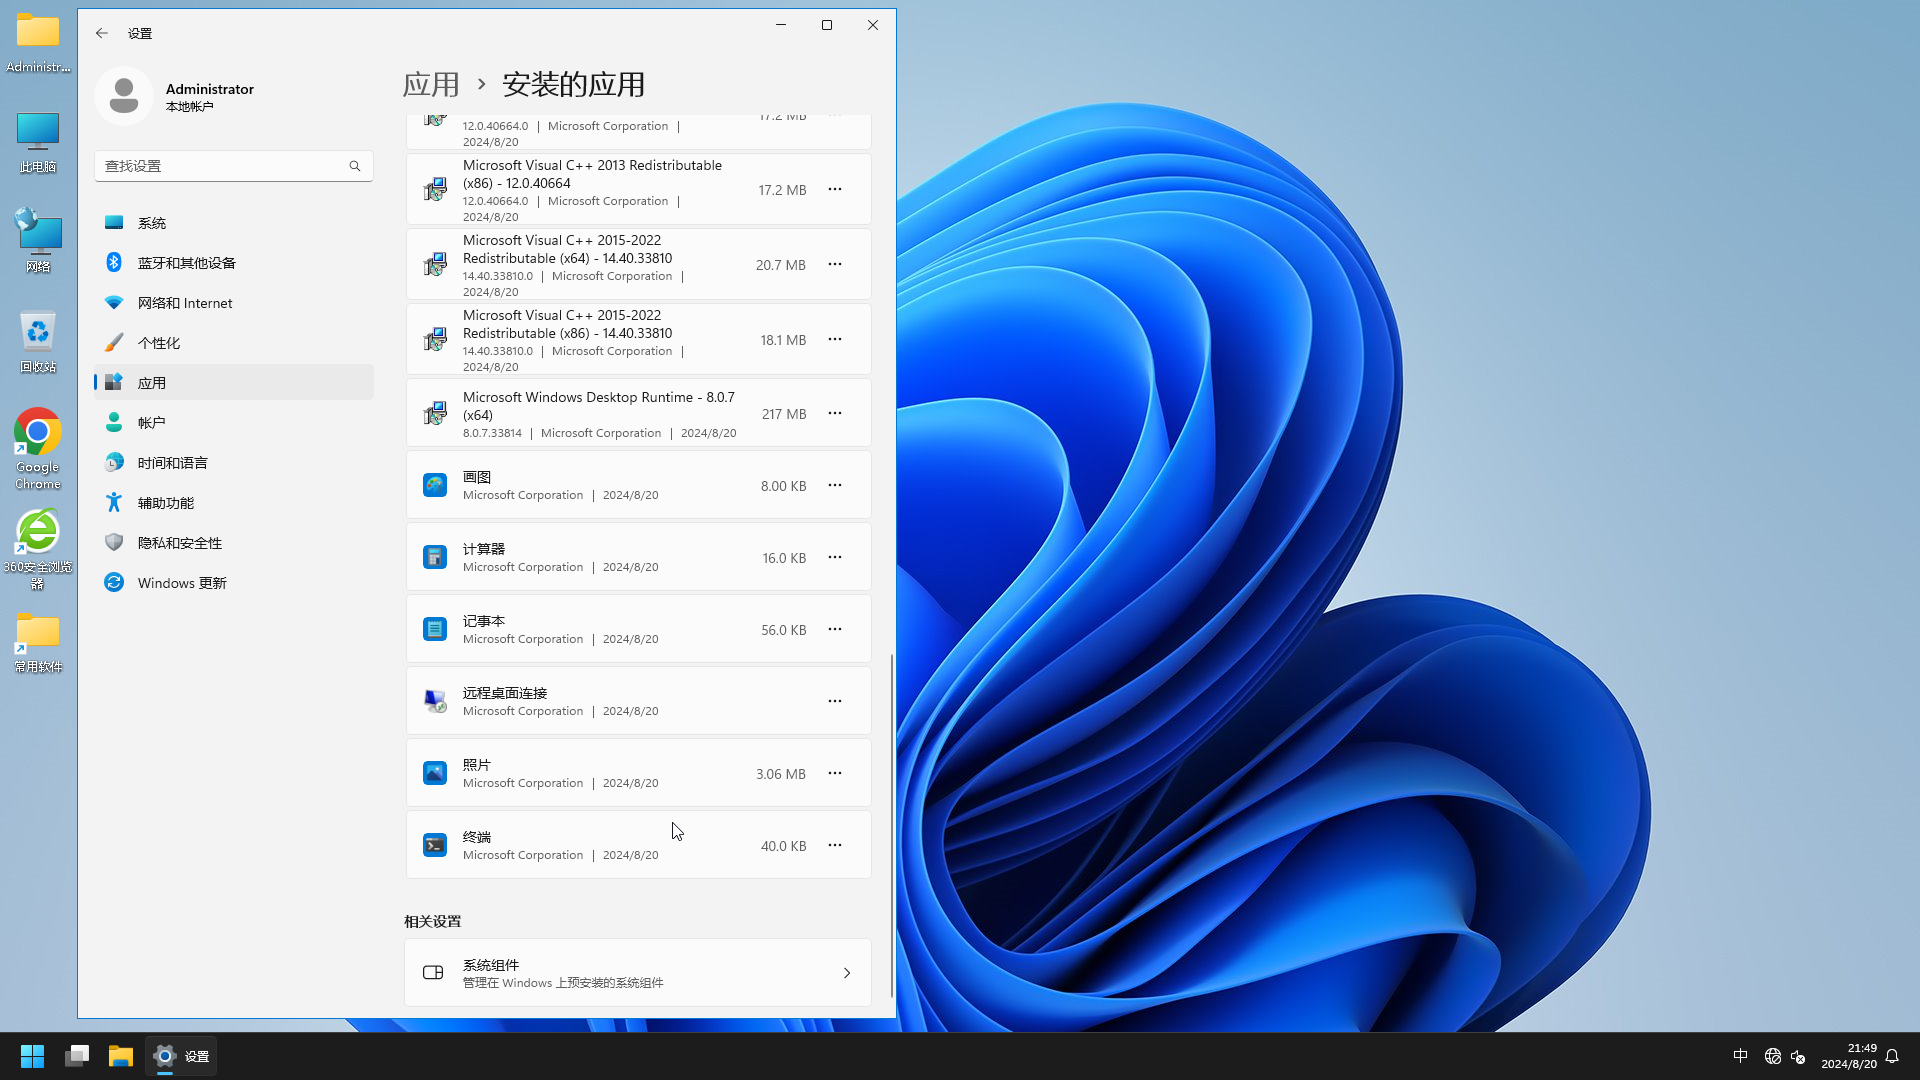Open 画图 (Paint) app settings

[835, 484]
